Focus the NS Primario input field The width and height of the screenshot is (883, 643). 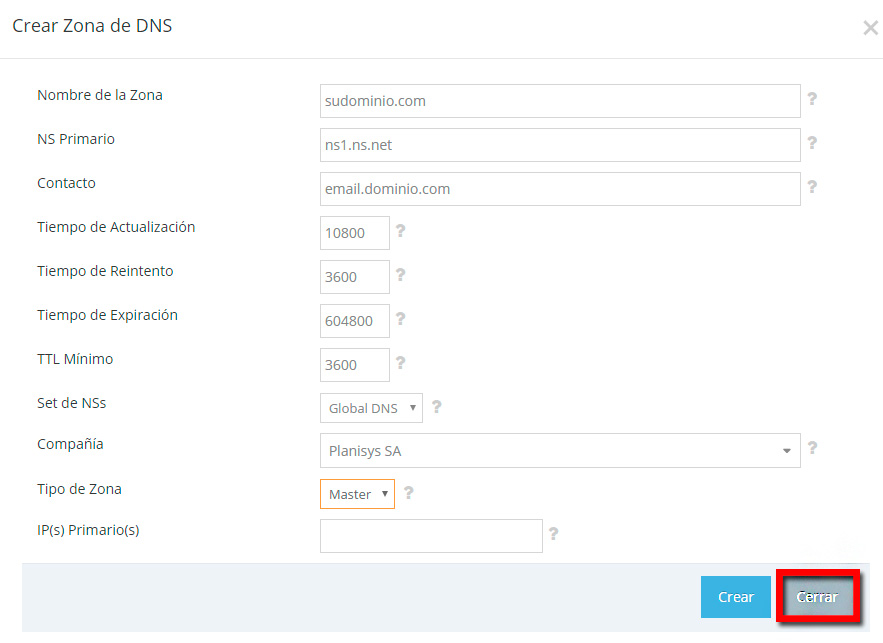560,145
